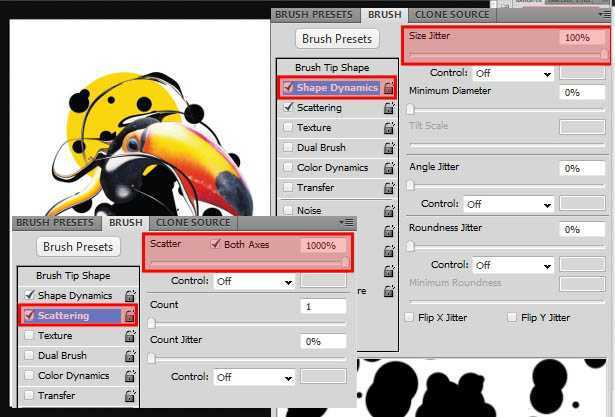Click the Count value input field
Screen dimensions: 615x417
323,306
